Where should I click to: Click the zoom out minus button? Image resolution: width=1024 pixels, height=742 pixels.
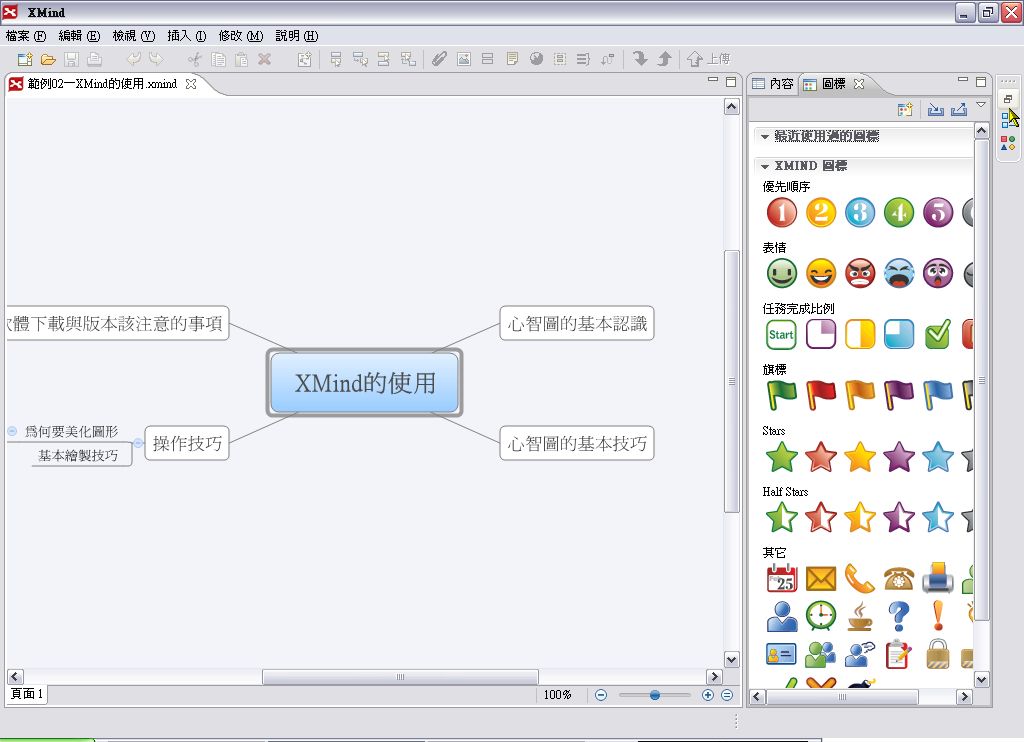pos(601,695)
